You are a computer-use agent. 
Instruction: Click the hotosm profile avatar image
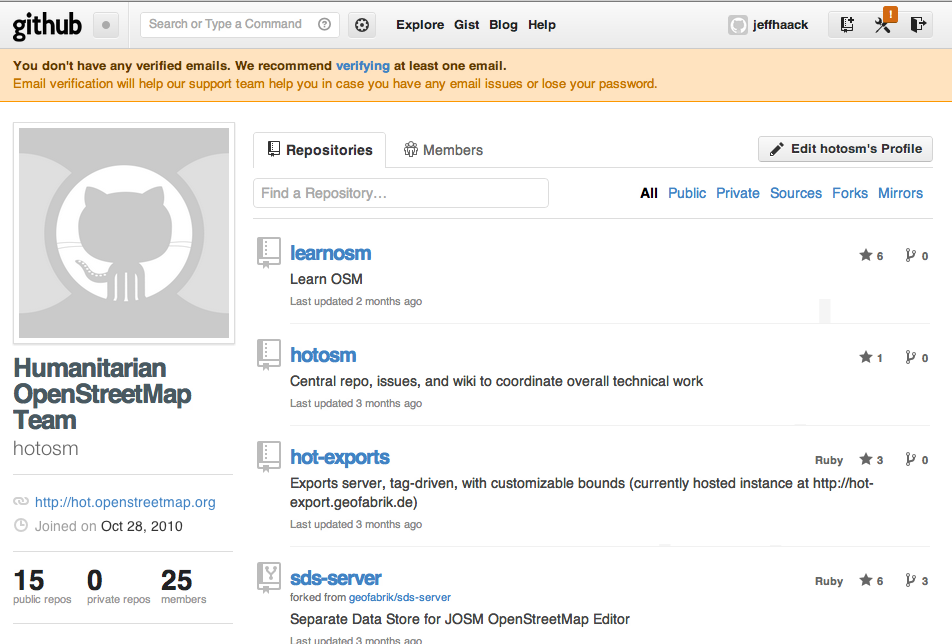click(123, 232)
